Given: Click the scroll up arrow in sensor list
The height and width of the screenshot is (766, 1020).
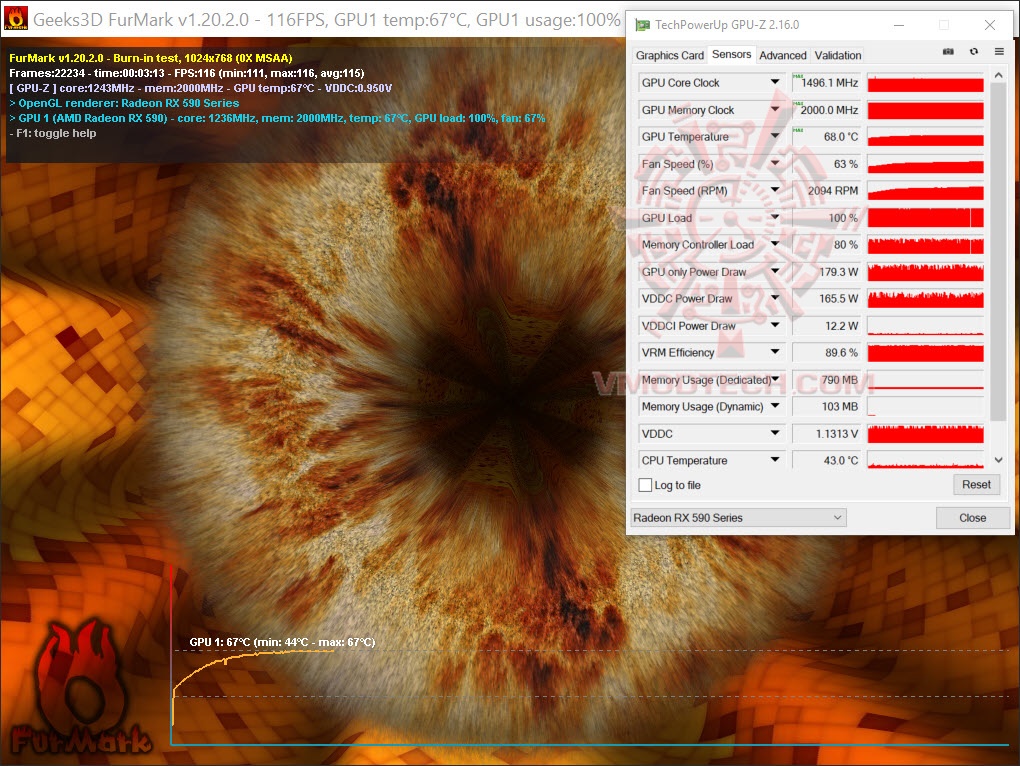Looking at the screenshot, I should (x=999, y=75).
